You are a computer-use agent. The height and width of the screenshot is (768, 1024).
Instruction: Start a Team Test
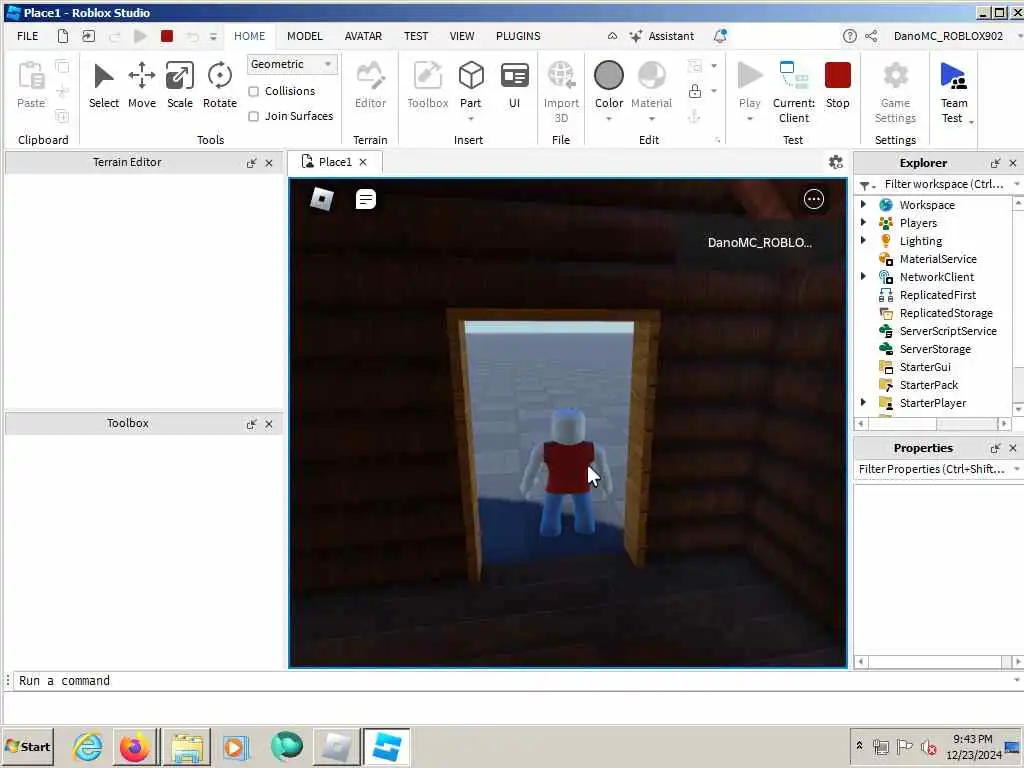click(x=953, y=92)
